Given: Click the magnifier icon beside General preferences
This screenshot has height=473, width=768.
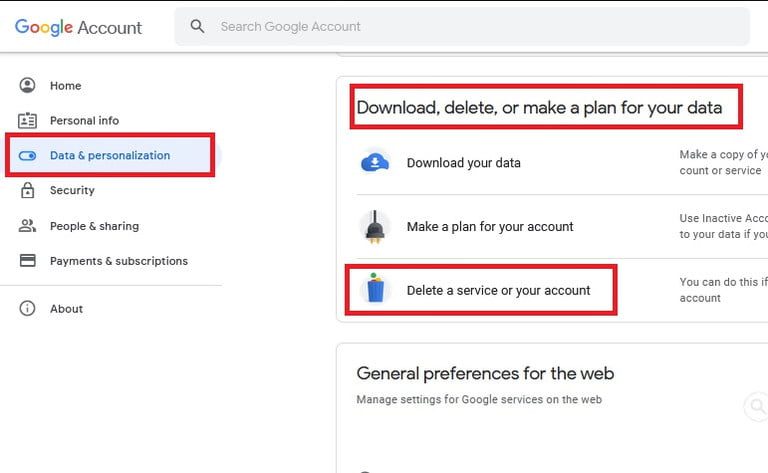Looking at the screenshot, I should point(756,406).
